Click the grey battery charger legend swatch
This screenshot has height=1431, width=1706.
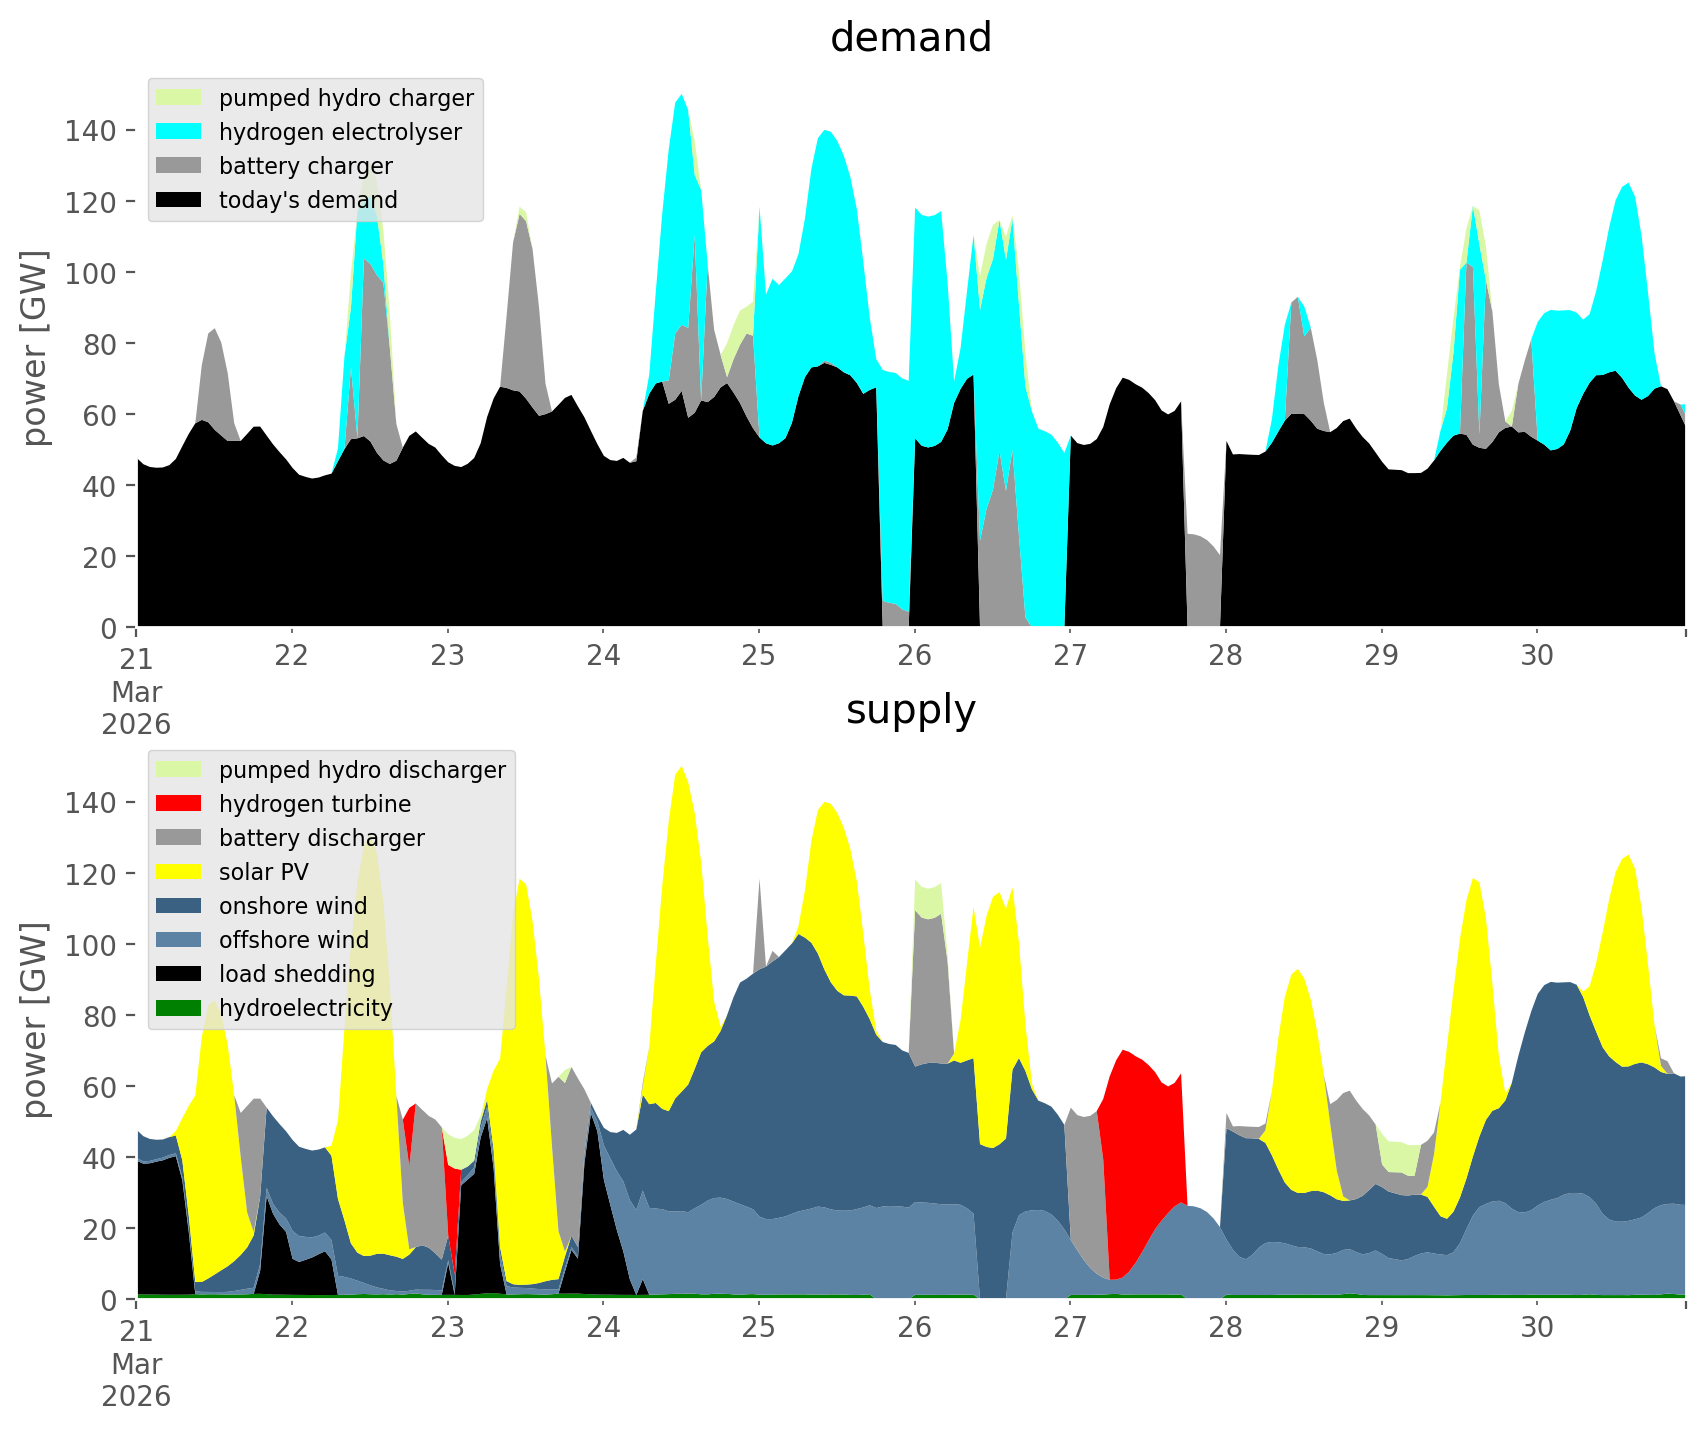click(179, 166)
